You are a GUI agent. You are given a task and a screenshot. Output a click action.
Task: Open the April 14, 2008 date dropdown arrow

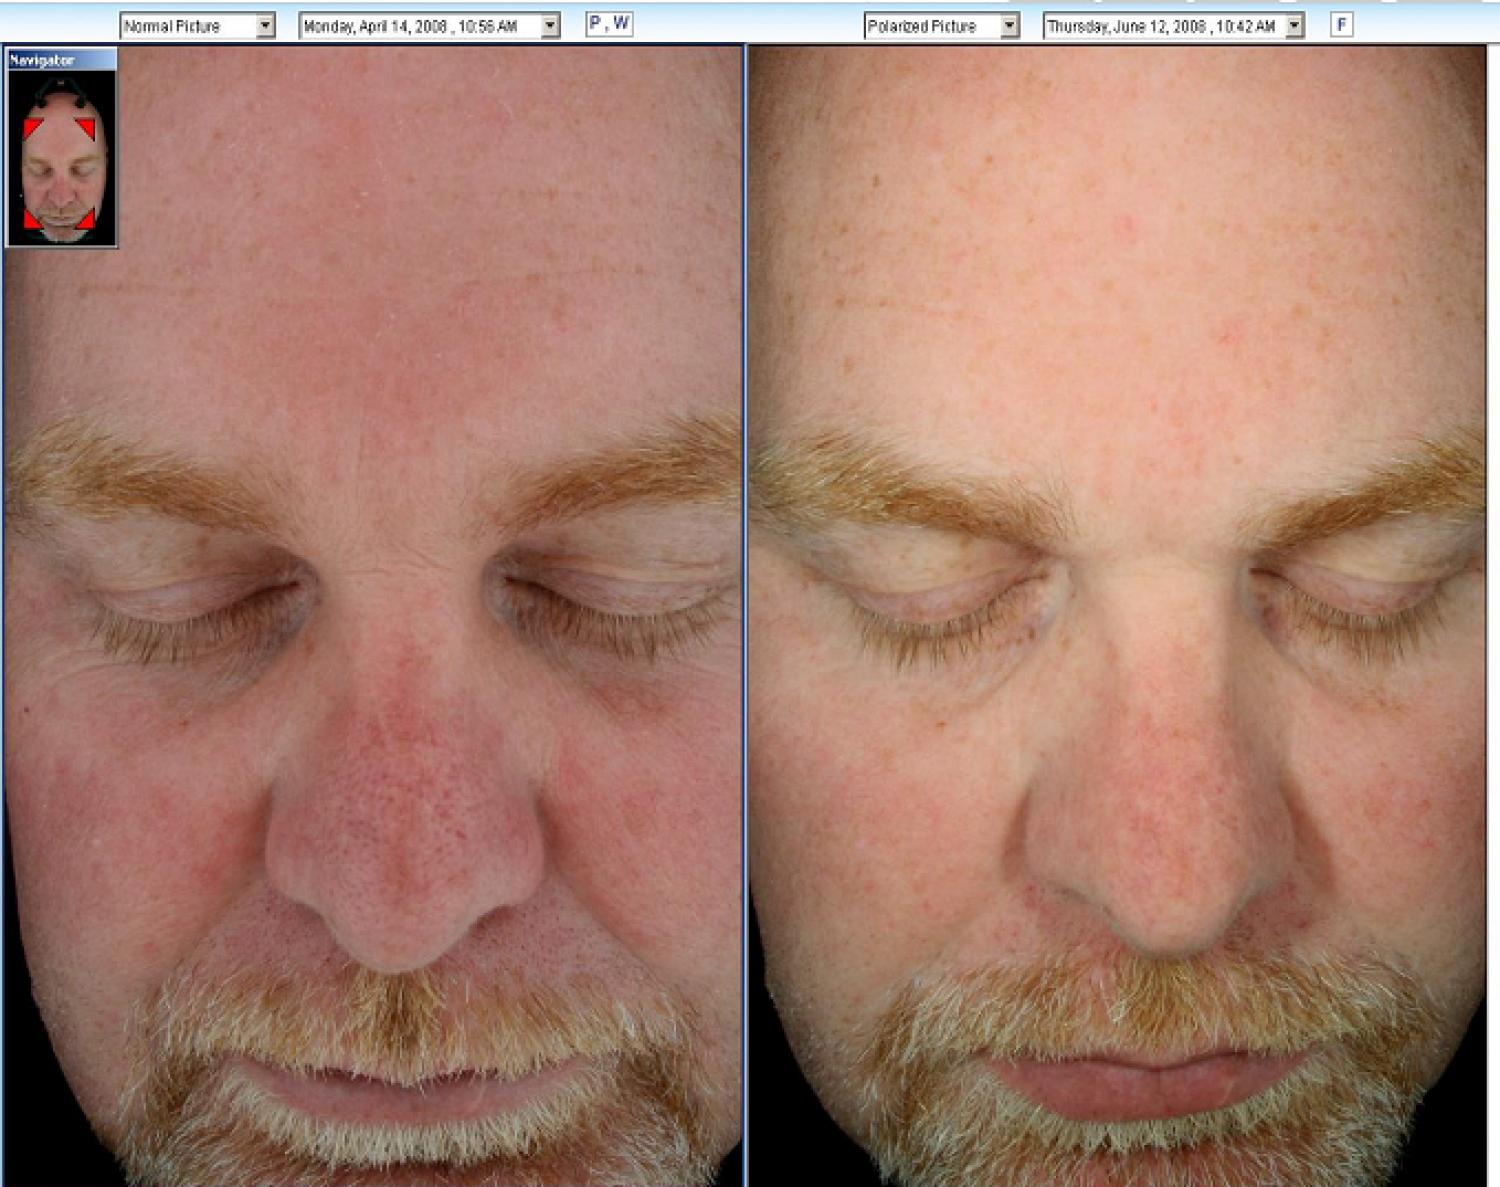(550, 26)
